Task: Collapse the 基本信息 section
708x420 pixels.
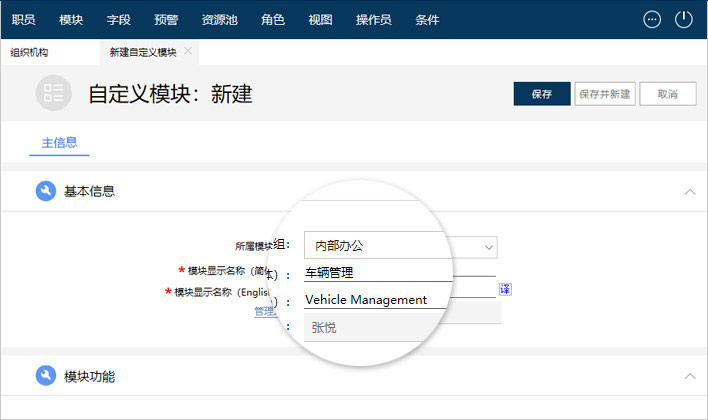Action: 688,191
